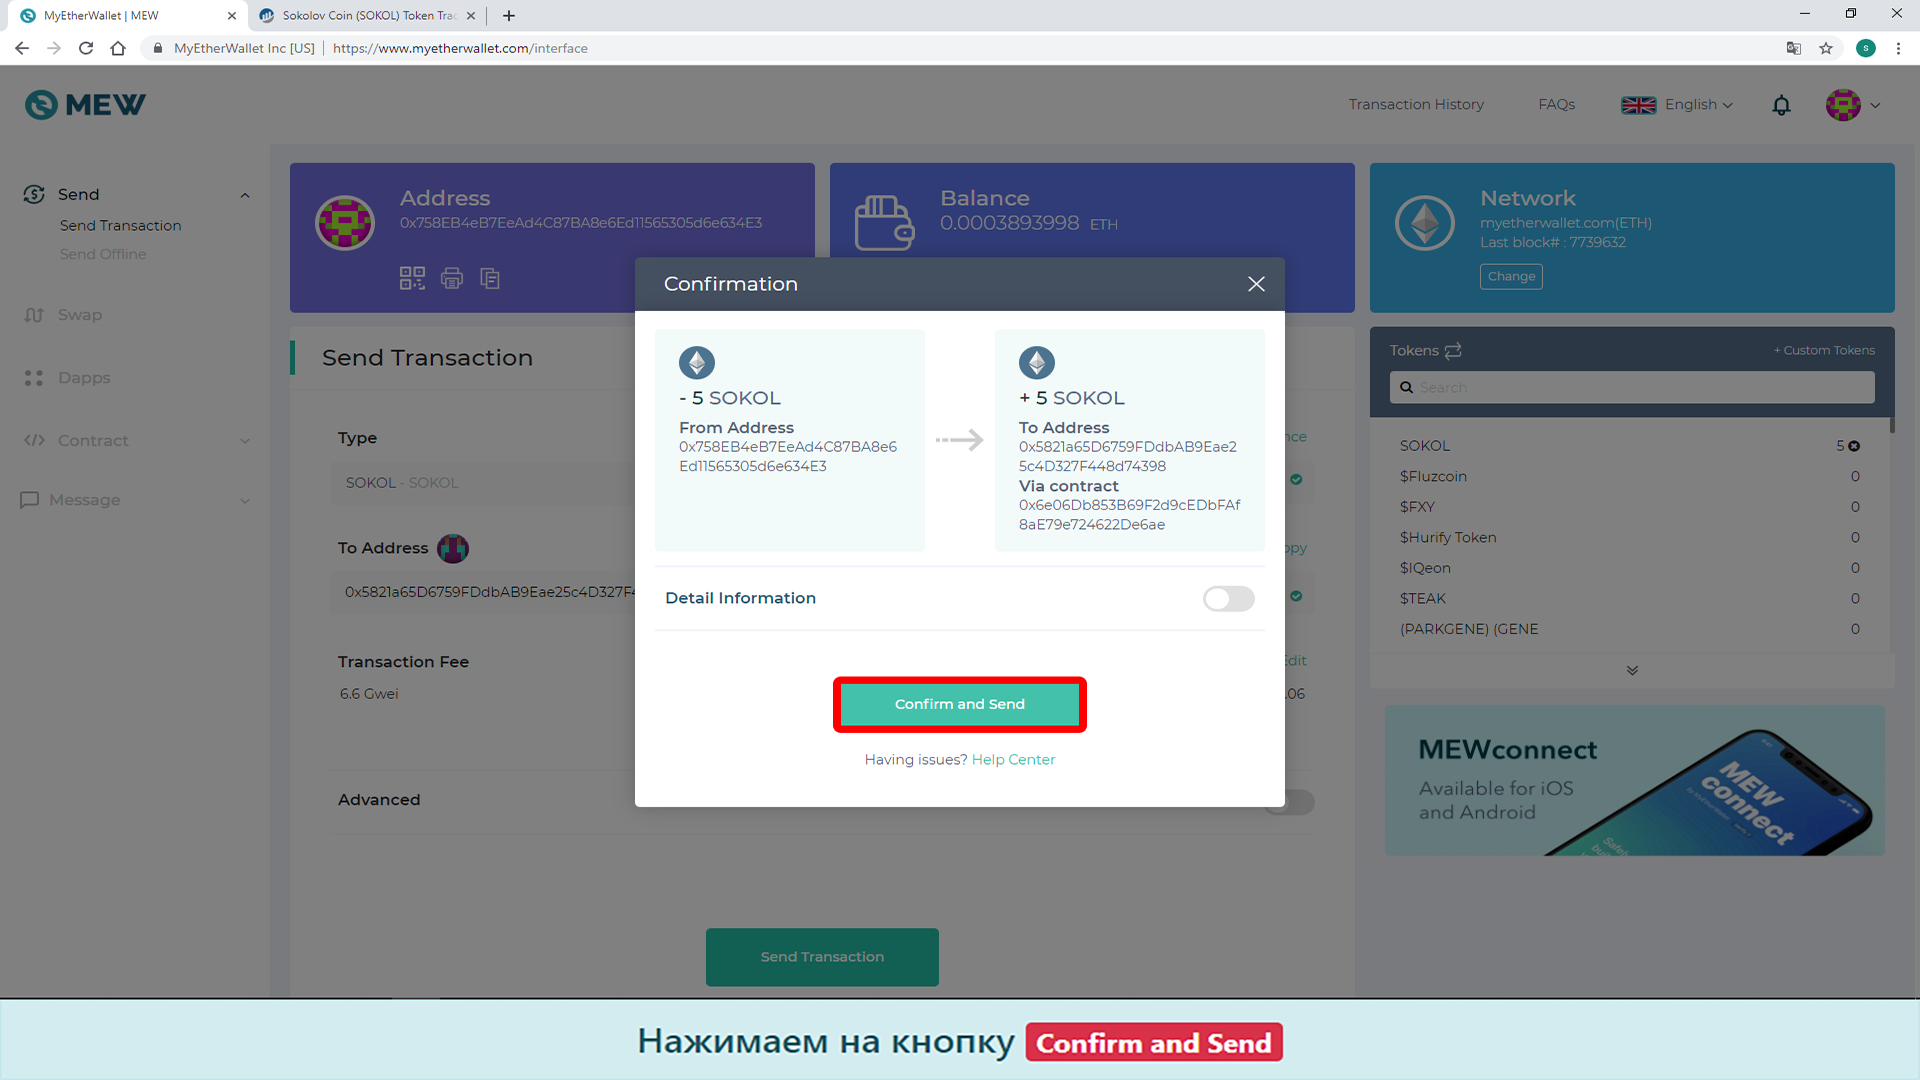
Task: Open the FAQs page
Action: 1556,105
